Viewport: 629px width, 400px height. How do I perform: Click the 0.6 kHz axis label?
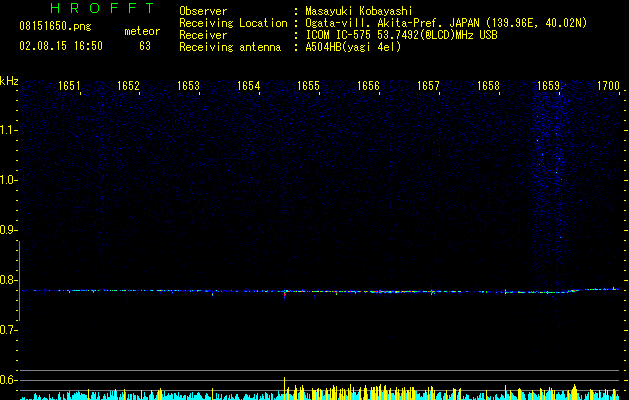(7, 380)
